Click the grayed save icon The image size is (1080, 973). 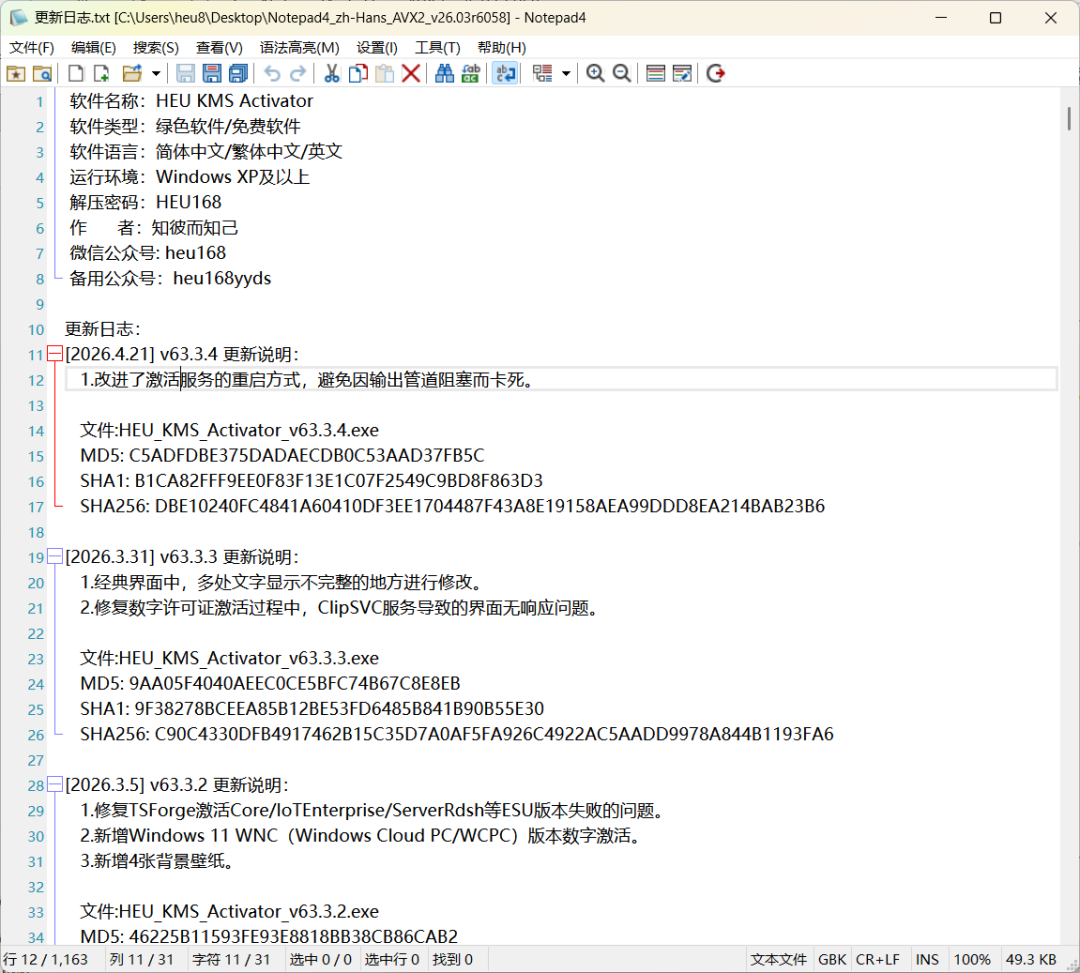185,74
